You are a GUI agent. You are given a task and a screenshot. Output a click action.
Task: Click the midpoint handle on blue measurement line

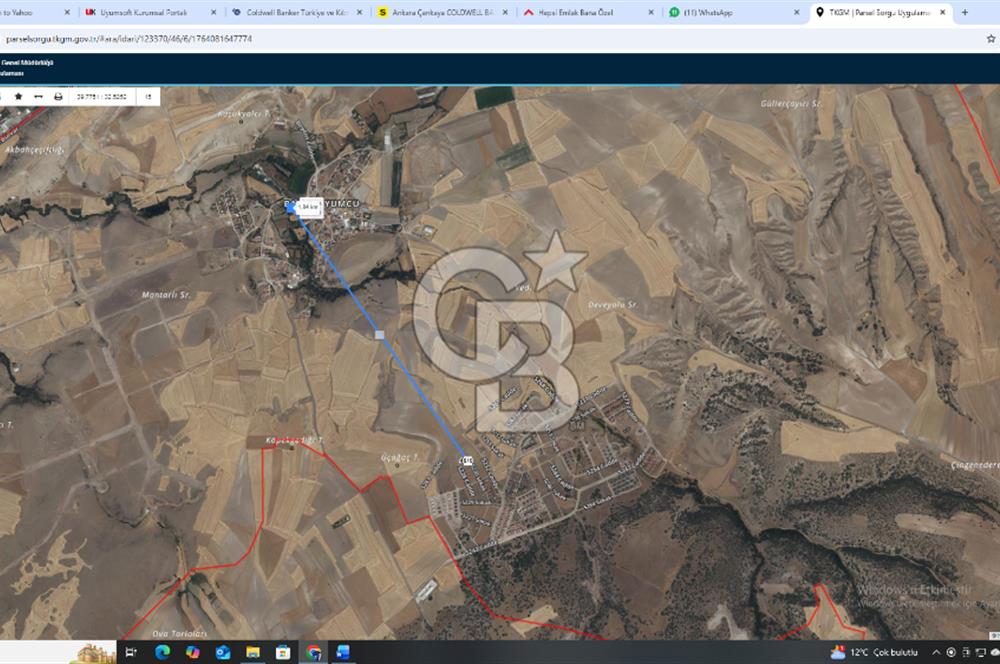coord(379,334)
